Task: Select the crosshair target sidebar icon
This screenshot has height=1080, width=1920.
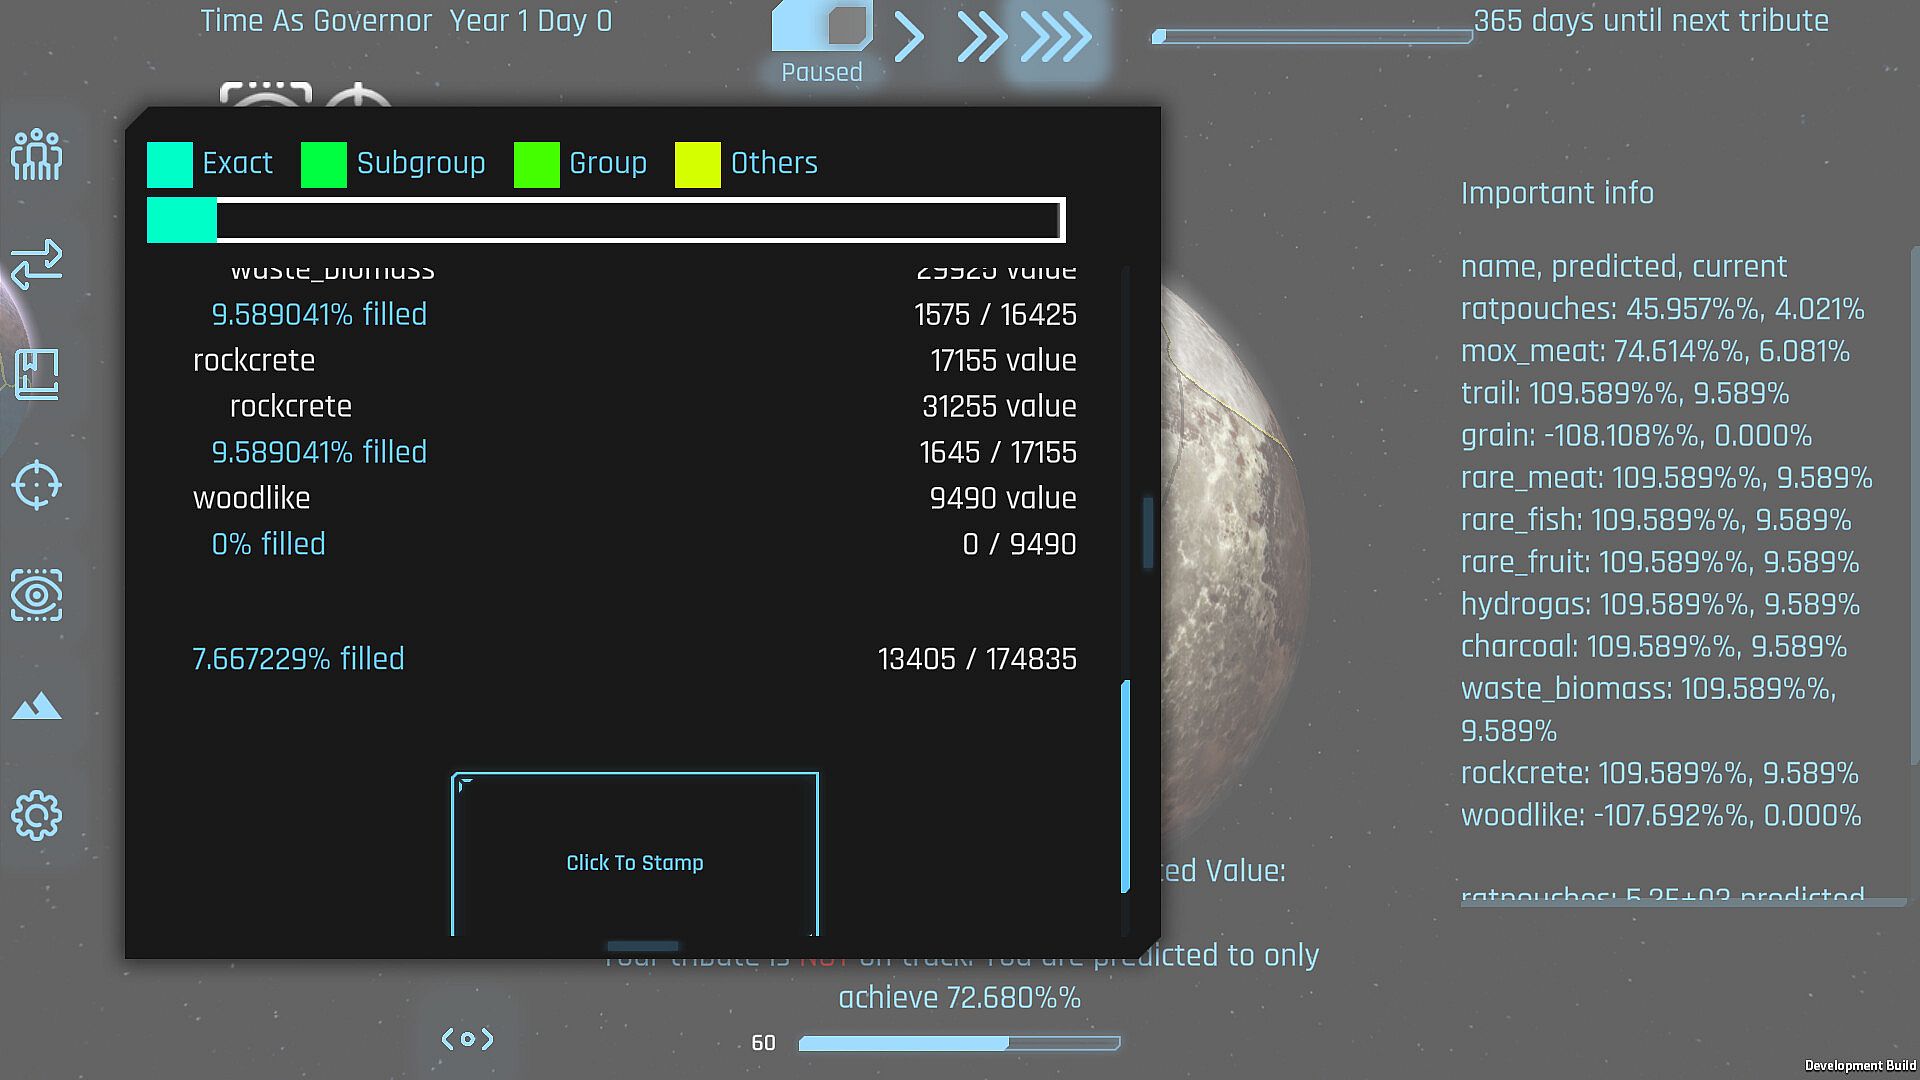Action: 37,485
